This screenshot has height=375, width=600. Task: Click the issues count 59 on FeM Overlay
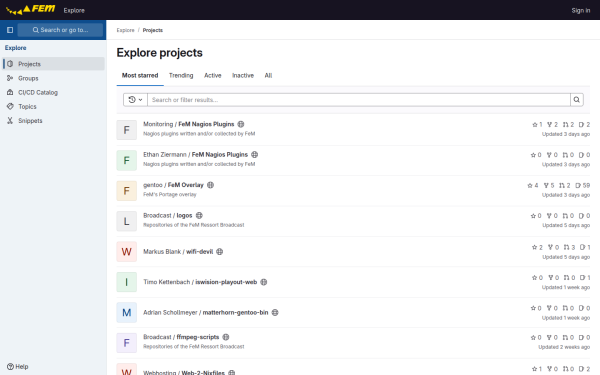click(582, 185)
